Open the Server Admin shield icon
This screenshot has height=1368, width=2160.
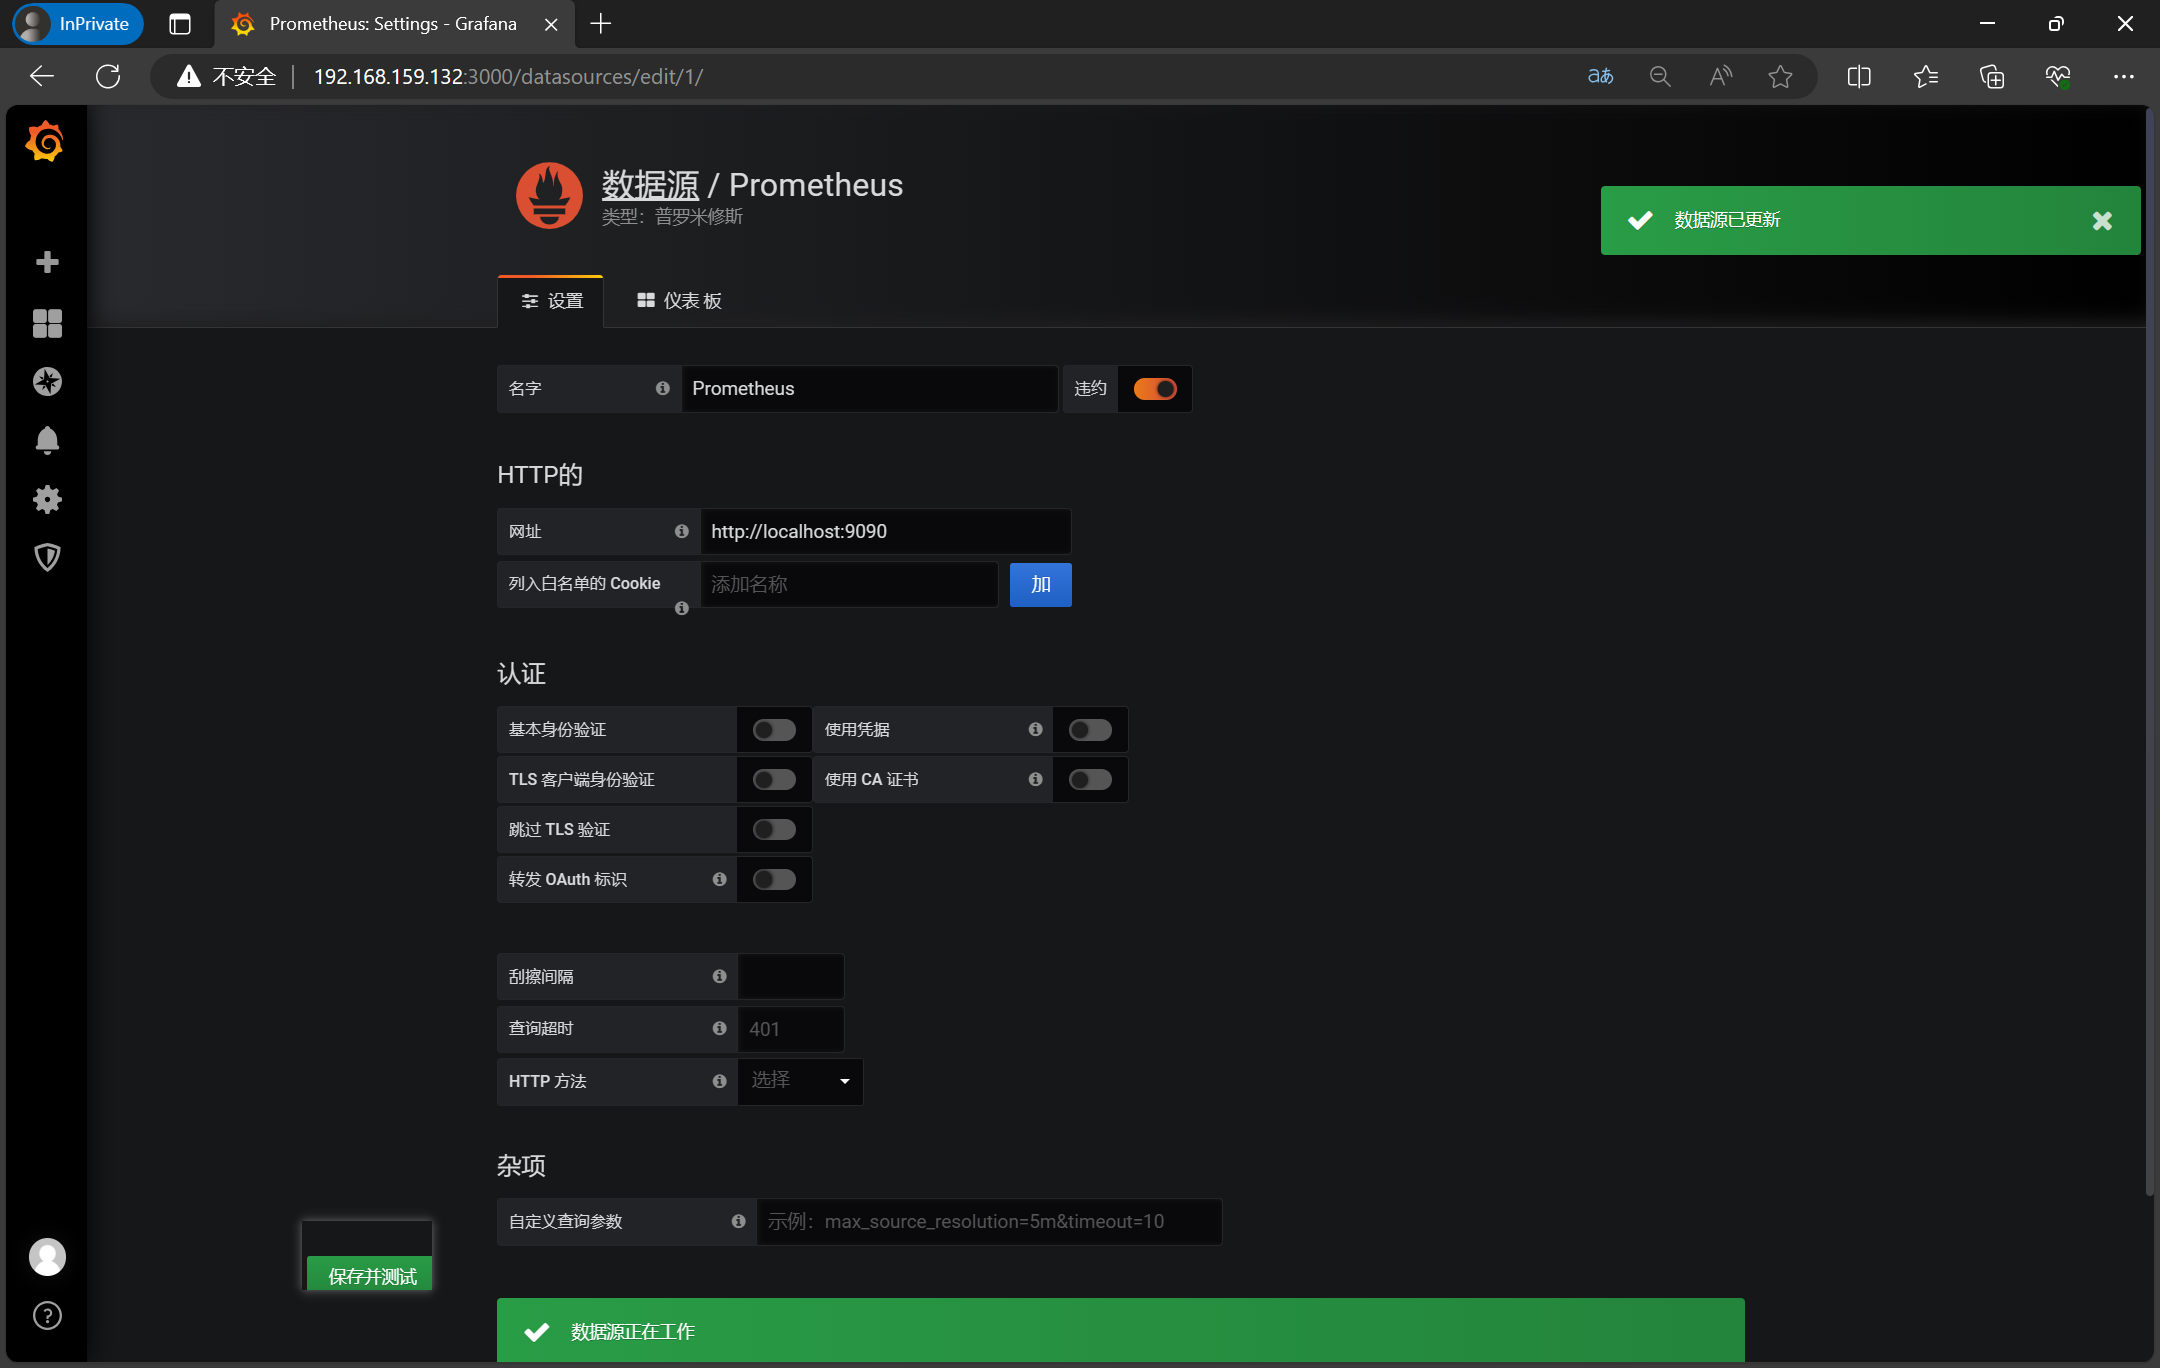click(47, 557)
